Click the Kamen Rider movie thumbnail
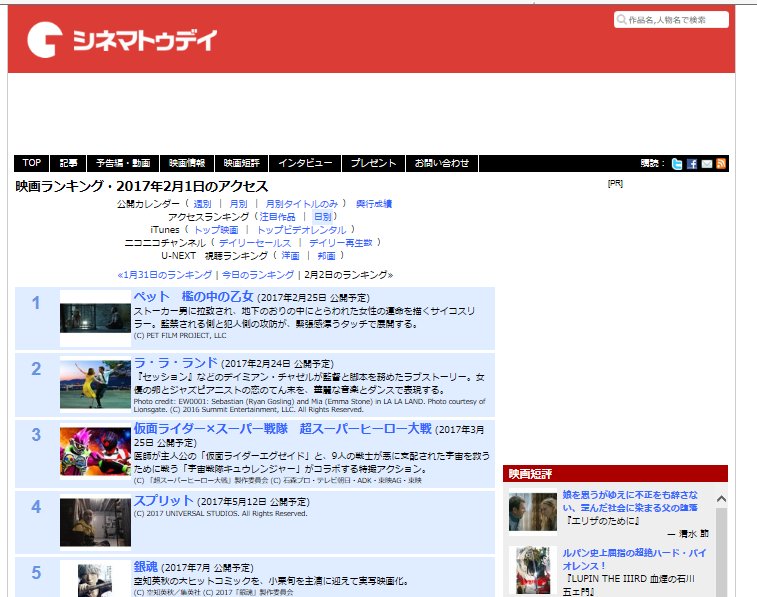Viewport: 757px width, 597px height. click(96, 451)
